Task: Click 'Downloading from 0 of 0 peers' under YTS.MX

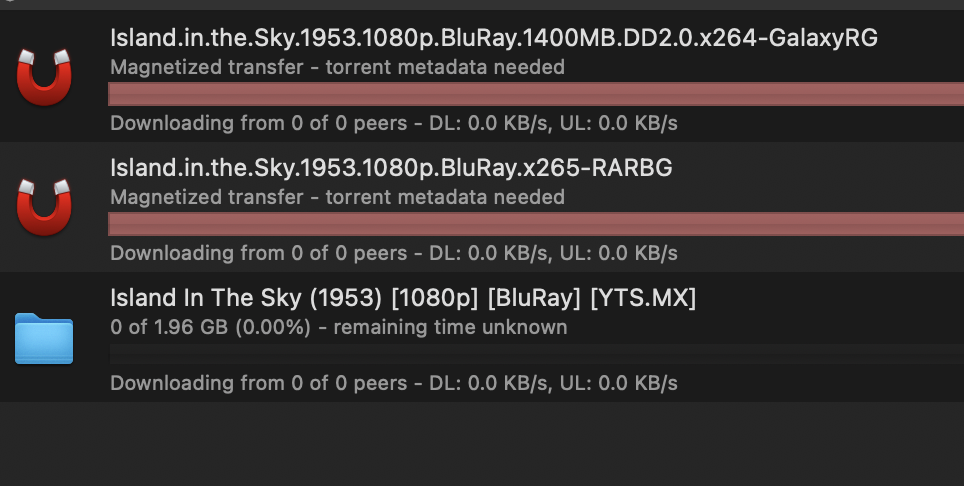Action: (x=259, y=383)
